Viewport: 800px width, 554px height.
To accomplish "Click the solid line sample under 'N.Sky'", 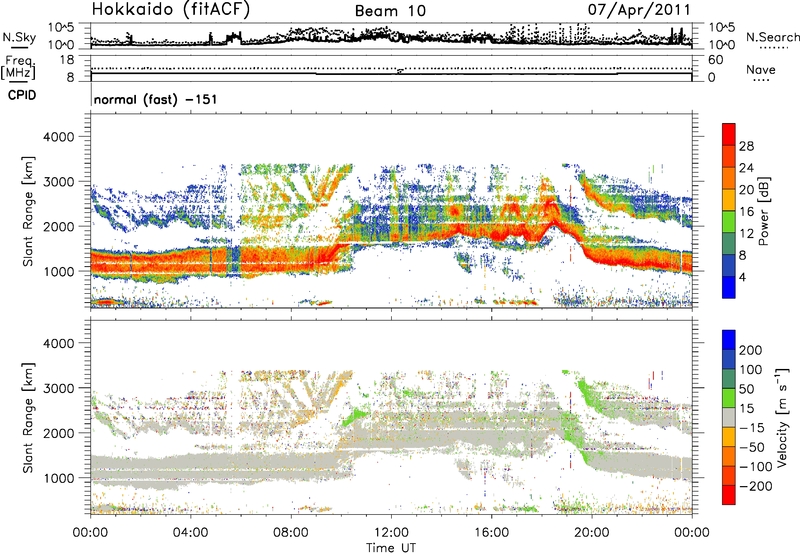I will click(x=19, y=47).
